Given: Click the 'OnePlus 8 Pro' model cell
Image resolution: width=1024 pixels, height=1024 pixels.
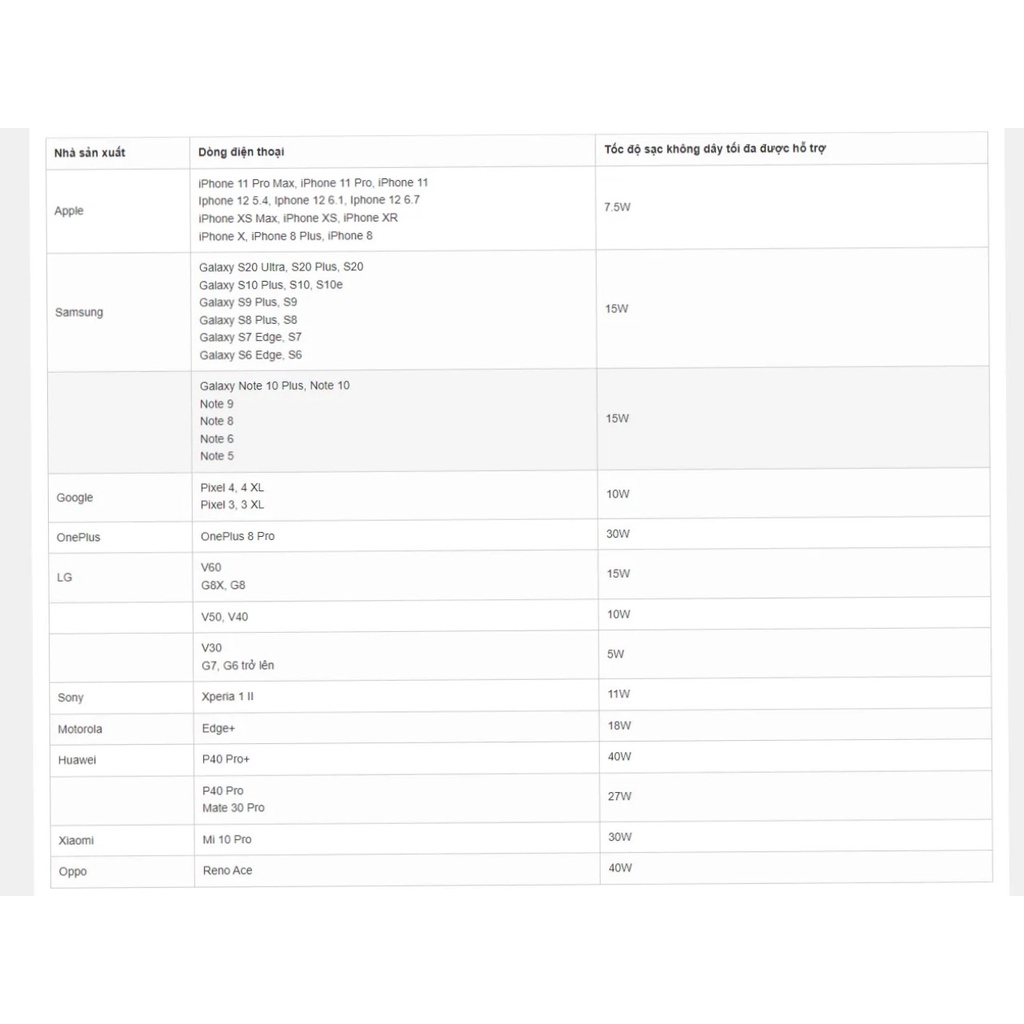Looking at the screenshot, I should click(394, 536).
